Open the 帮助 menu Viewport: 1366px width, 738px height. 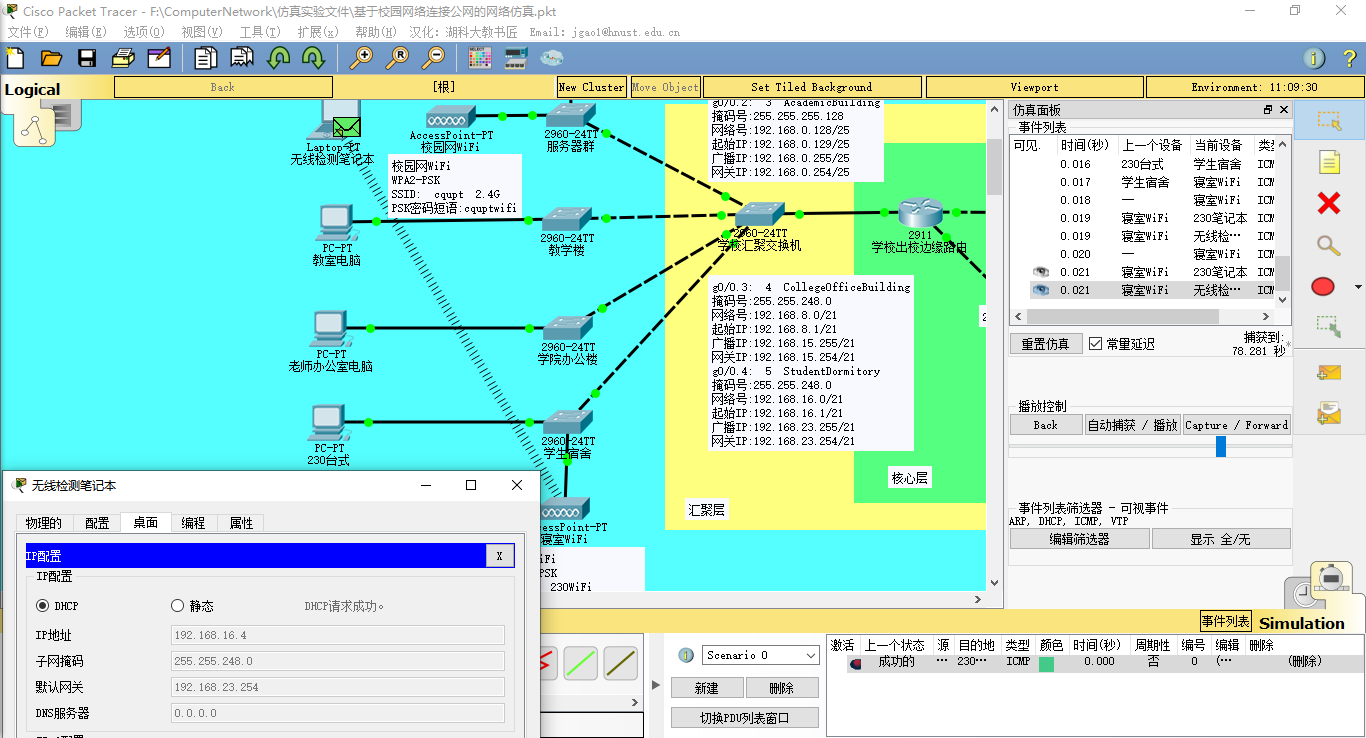[376, 32]
